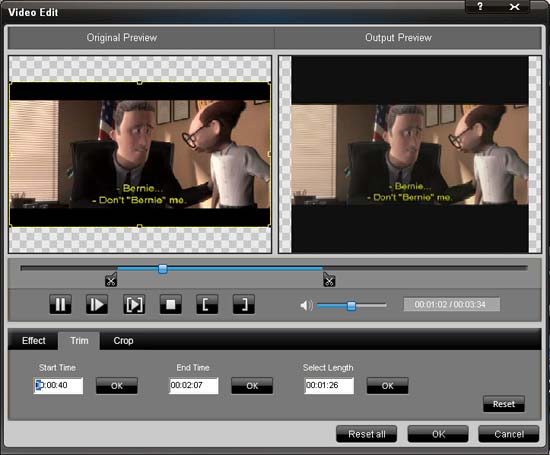The image size is (550, 455).
Task: Select the Trim tab
Action: coord(79,341)
